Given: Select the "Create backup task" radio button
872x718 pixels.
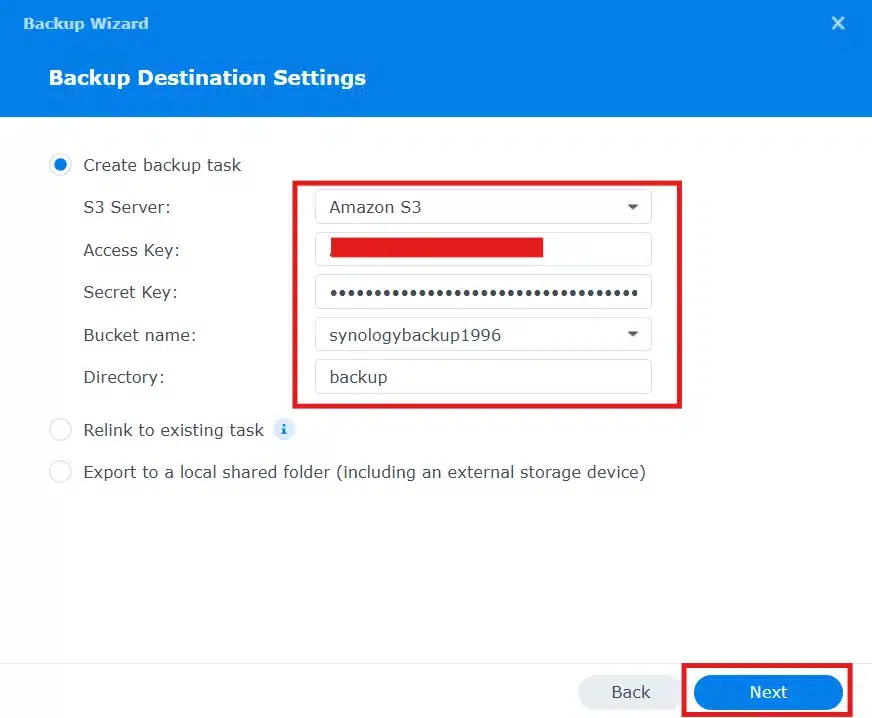Looking at the screenshot, I should point(60,165).
